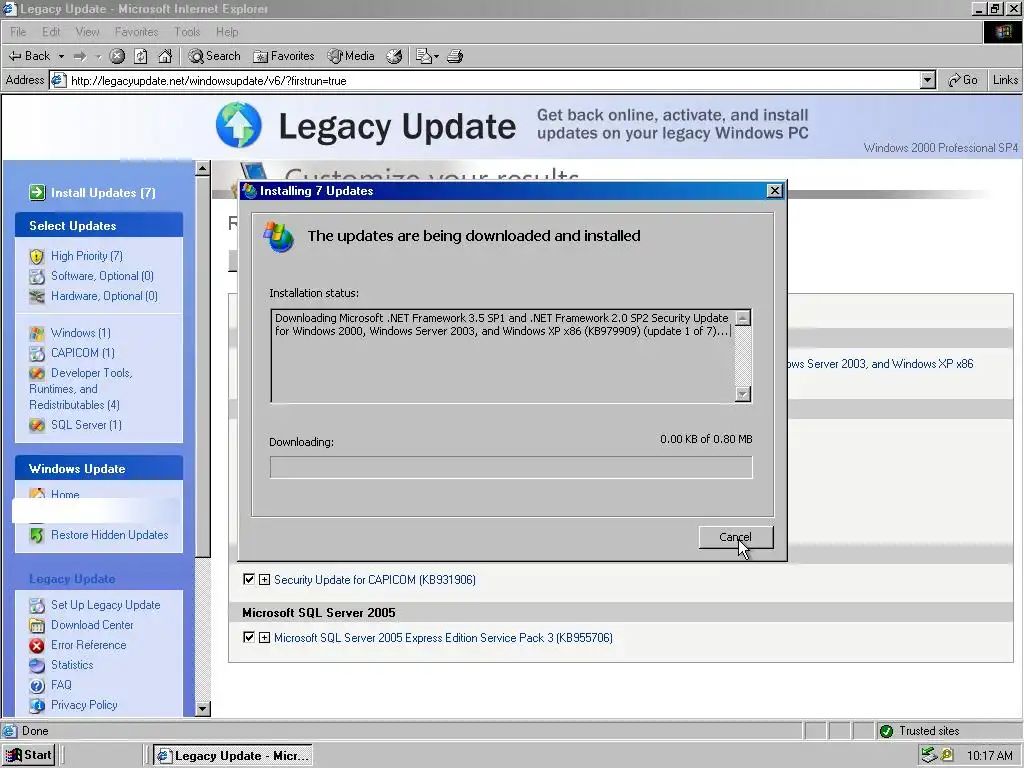Screen dimensions: 1024x768
Task: Uncheck SQL Server 2005 Express SP3 checkbox
Action: click(x=248, y=637)
